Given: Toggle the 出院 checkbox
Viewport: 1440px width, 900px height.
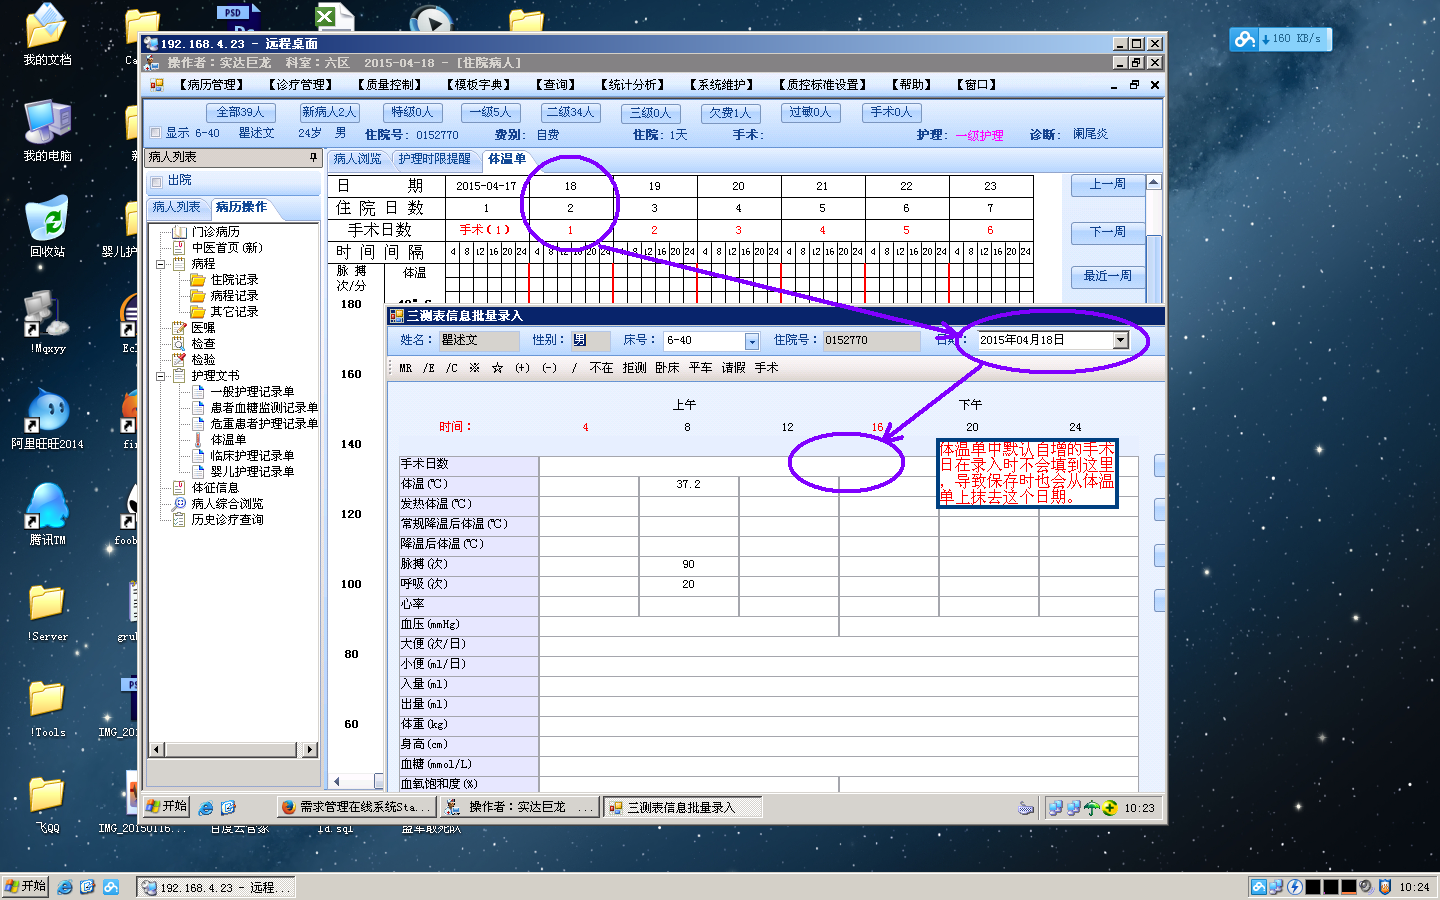Looking at the screenshot, I should coord(157,182).
